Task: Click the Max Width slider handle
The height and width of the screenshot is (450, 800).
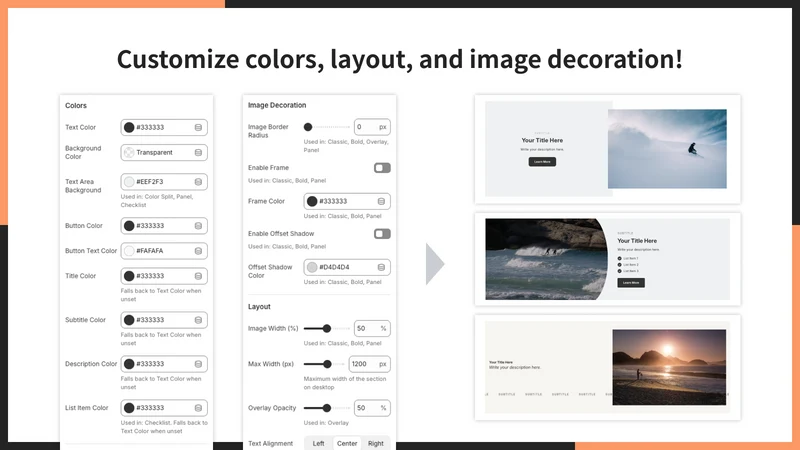Action: point(327,364)
